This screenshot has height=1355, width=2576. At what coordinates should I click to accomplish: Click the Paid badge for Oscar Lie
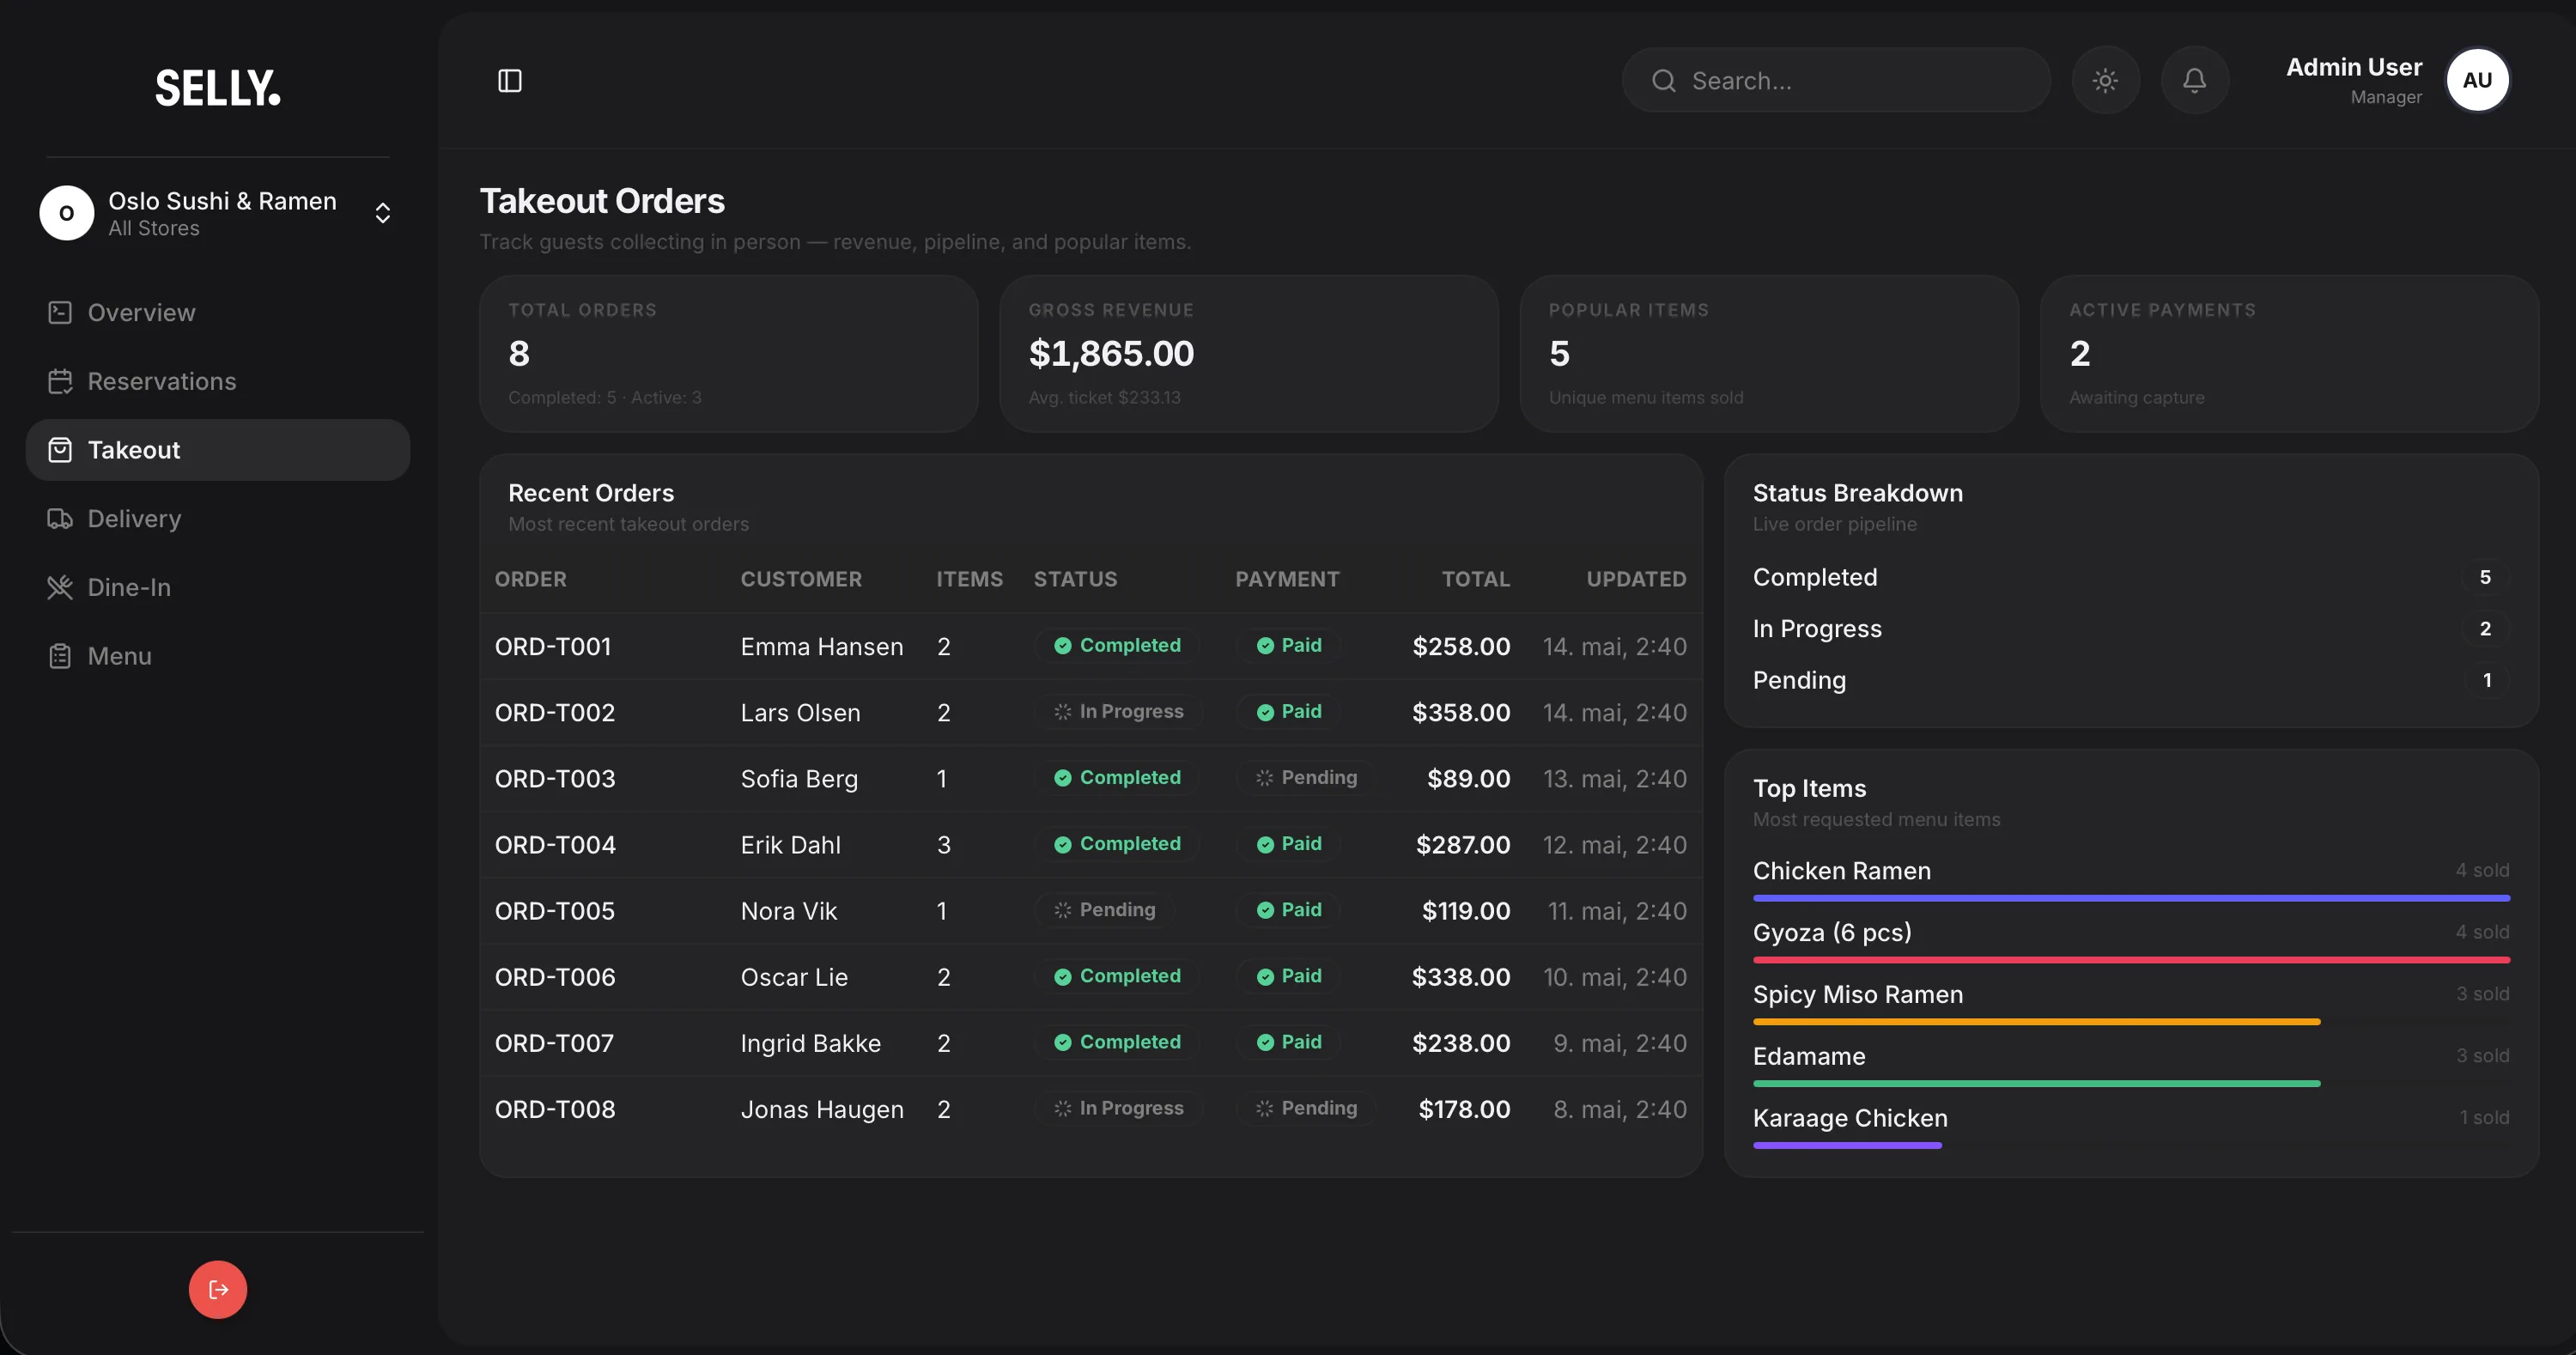point(1289,976)
